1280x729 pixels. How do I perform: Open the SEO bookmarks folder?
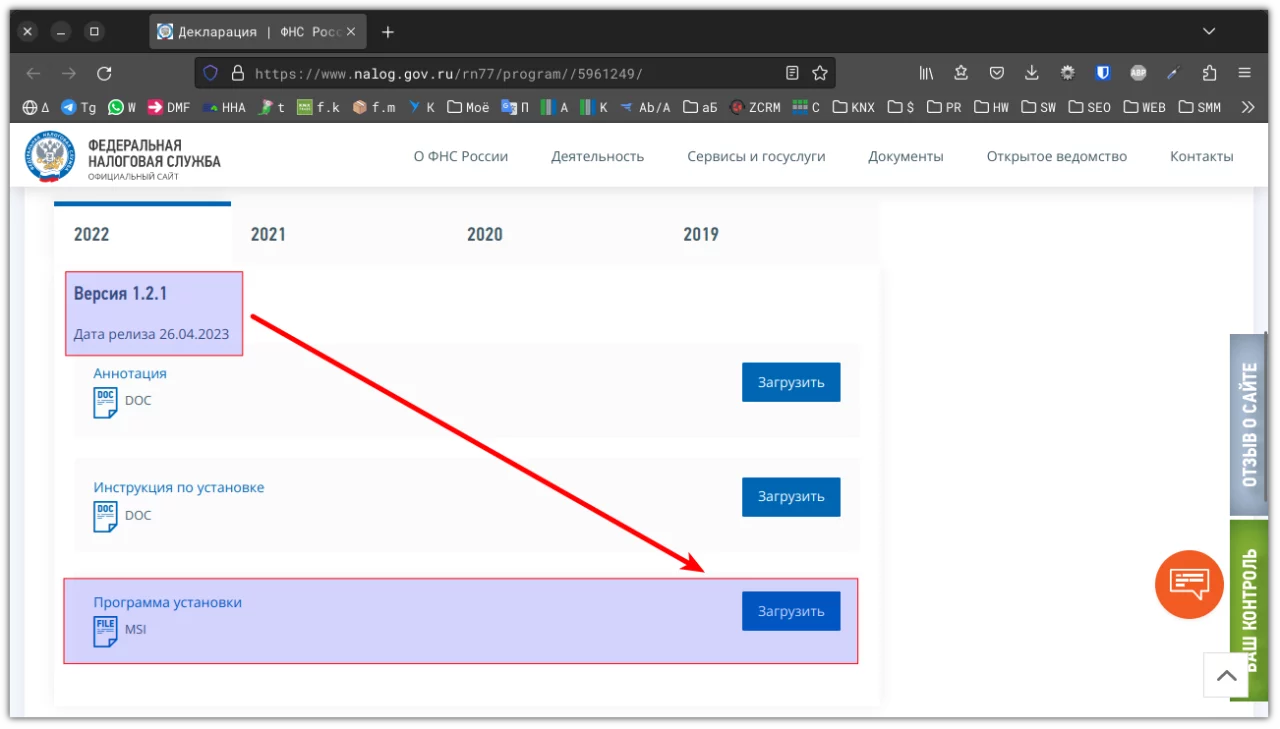[1089, 107]
